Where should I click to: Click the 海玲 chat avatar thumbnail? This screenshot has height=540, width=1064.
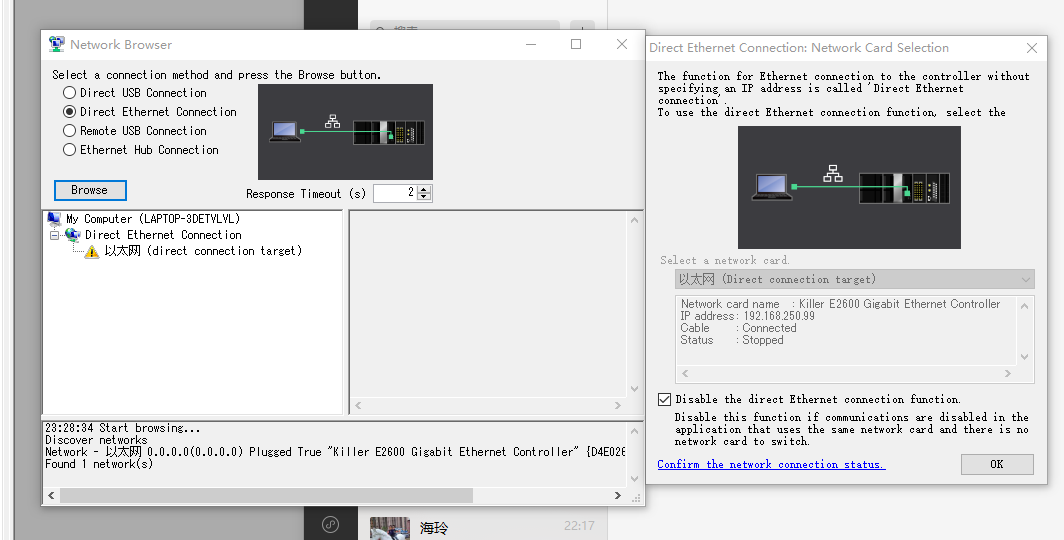pyautogui.click(x=390, y=528)
